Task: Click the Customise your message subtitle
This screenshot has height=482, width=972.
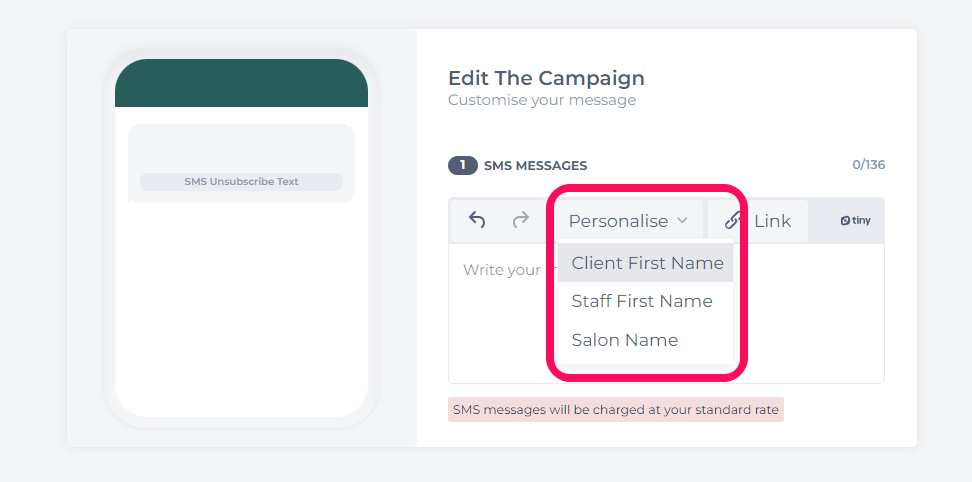Action: pos(542,100)
